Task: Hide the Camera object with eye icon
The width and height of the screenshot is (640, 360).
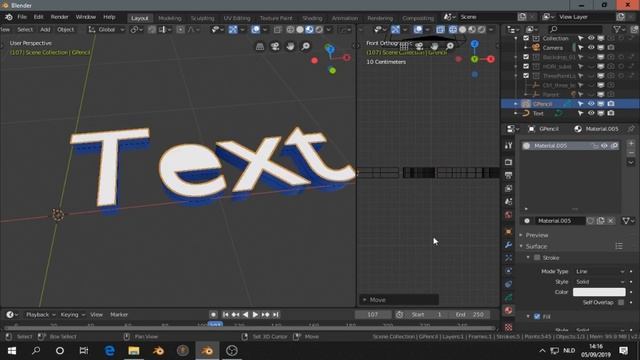Action: [591, 47]
